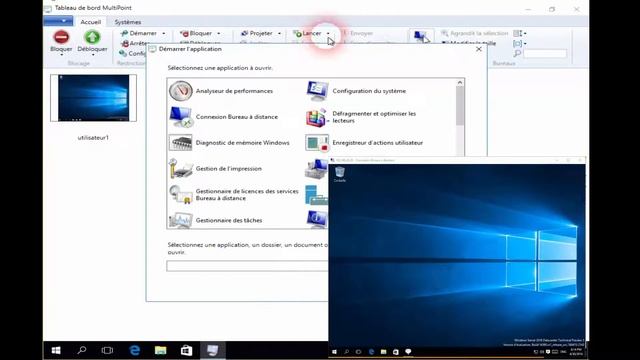This screenshot has height=360, width=640.
Task: Click the Agrandir la sélection ribbon item
Action: click(475, 33)
